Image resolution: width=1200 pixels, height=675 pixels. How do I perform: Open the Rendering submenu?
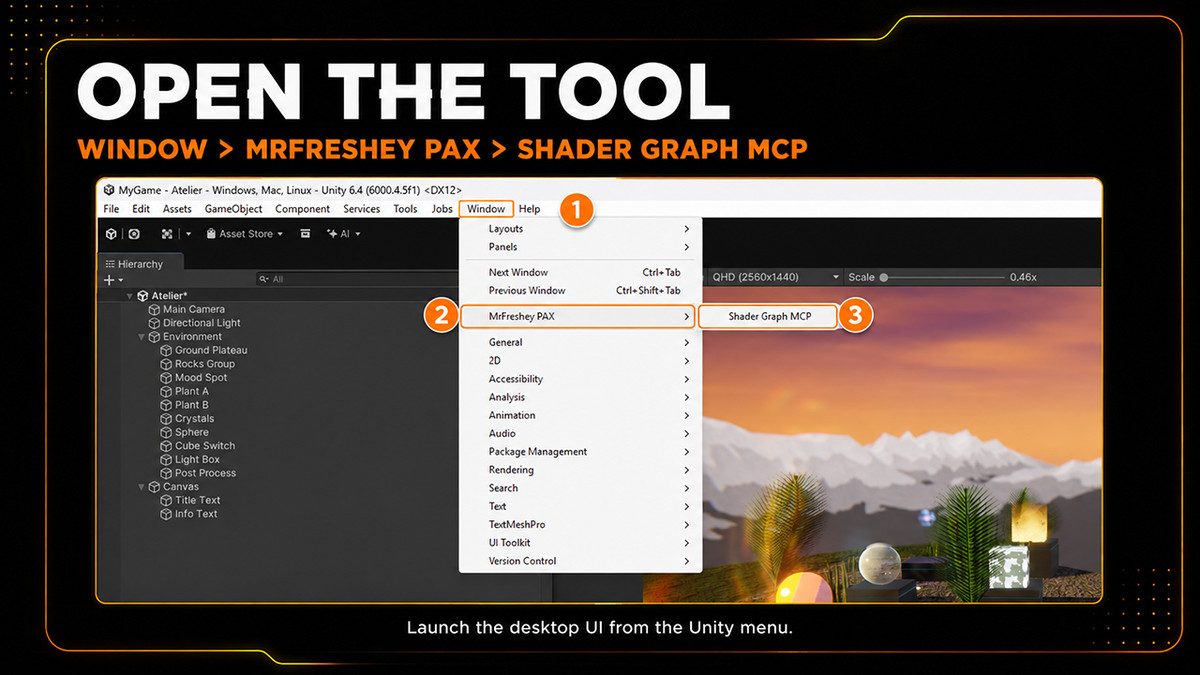coord(580,470)
